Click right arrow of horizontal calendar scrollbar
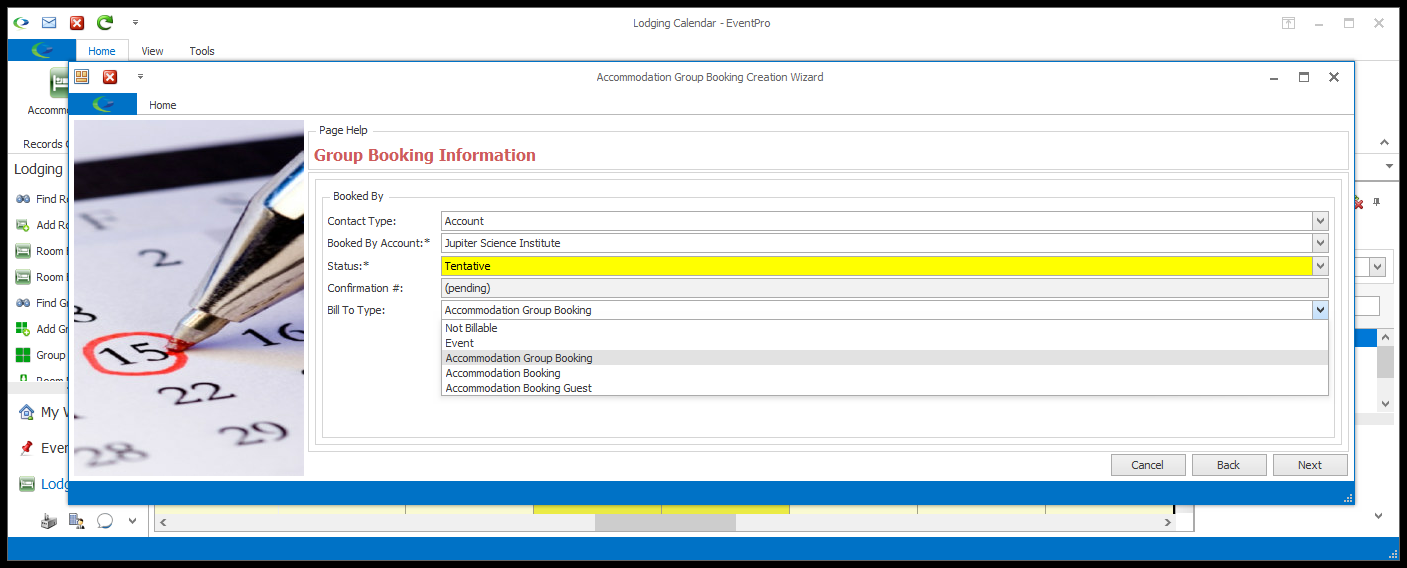Image resolution: width=1407 pixels, height=568 pixels. click(x=1167, y=522)
